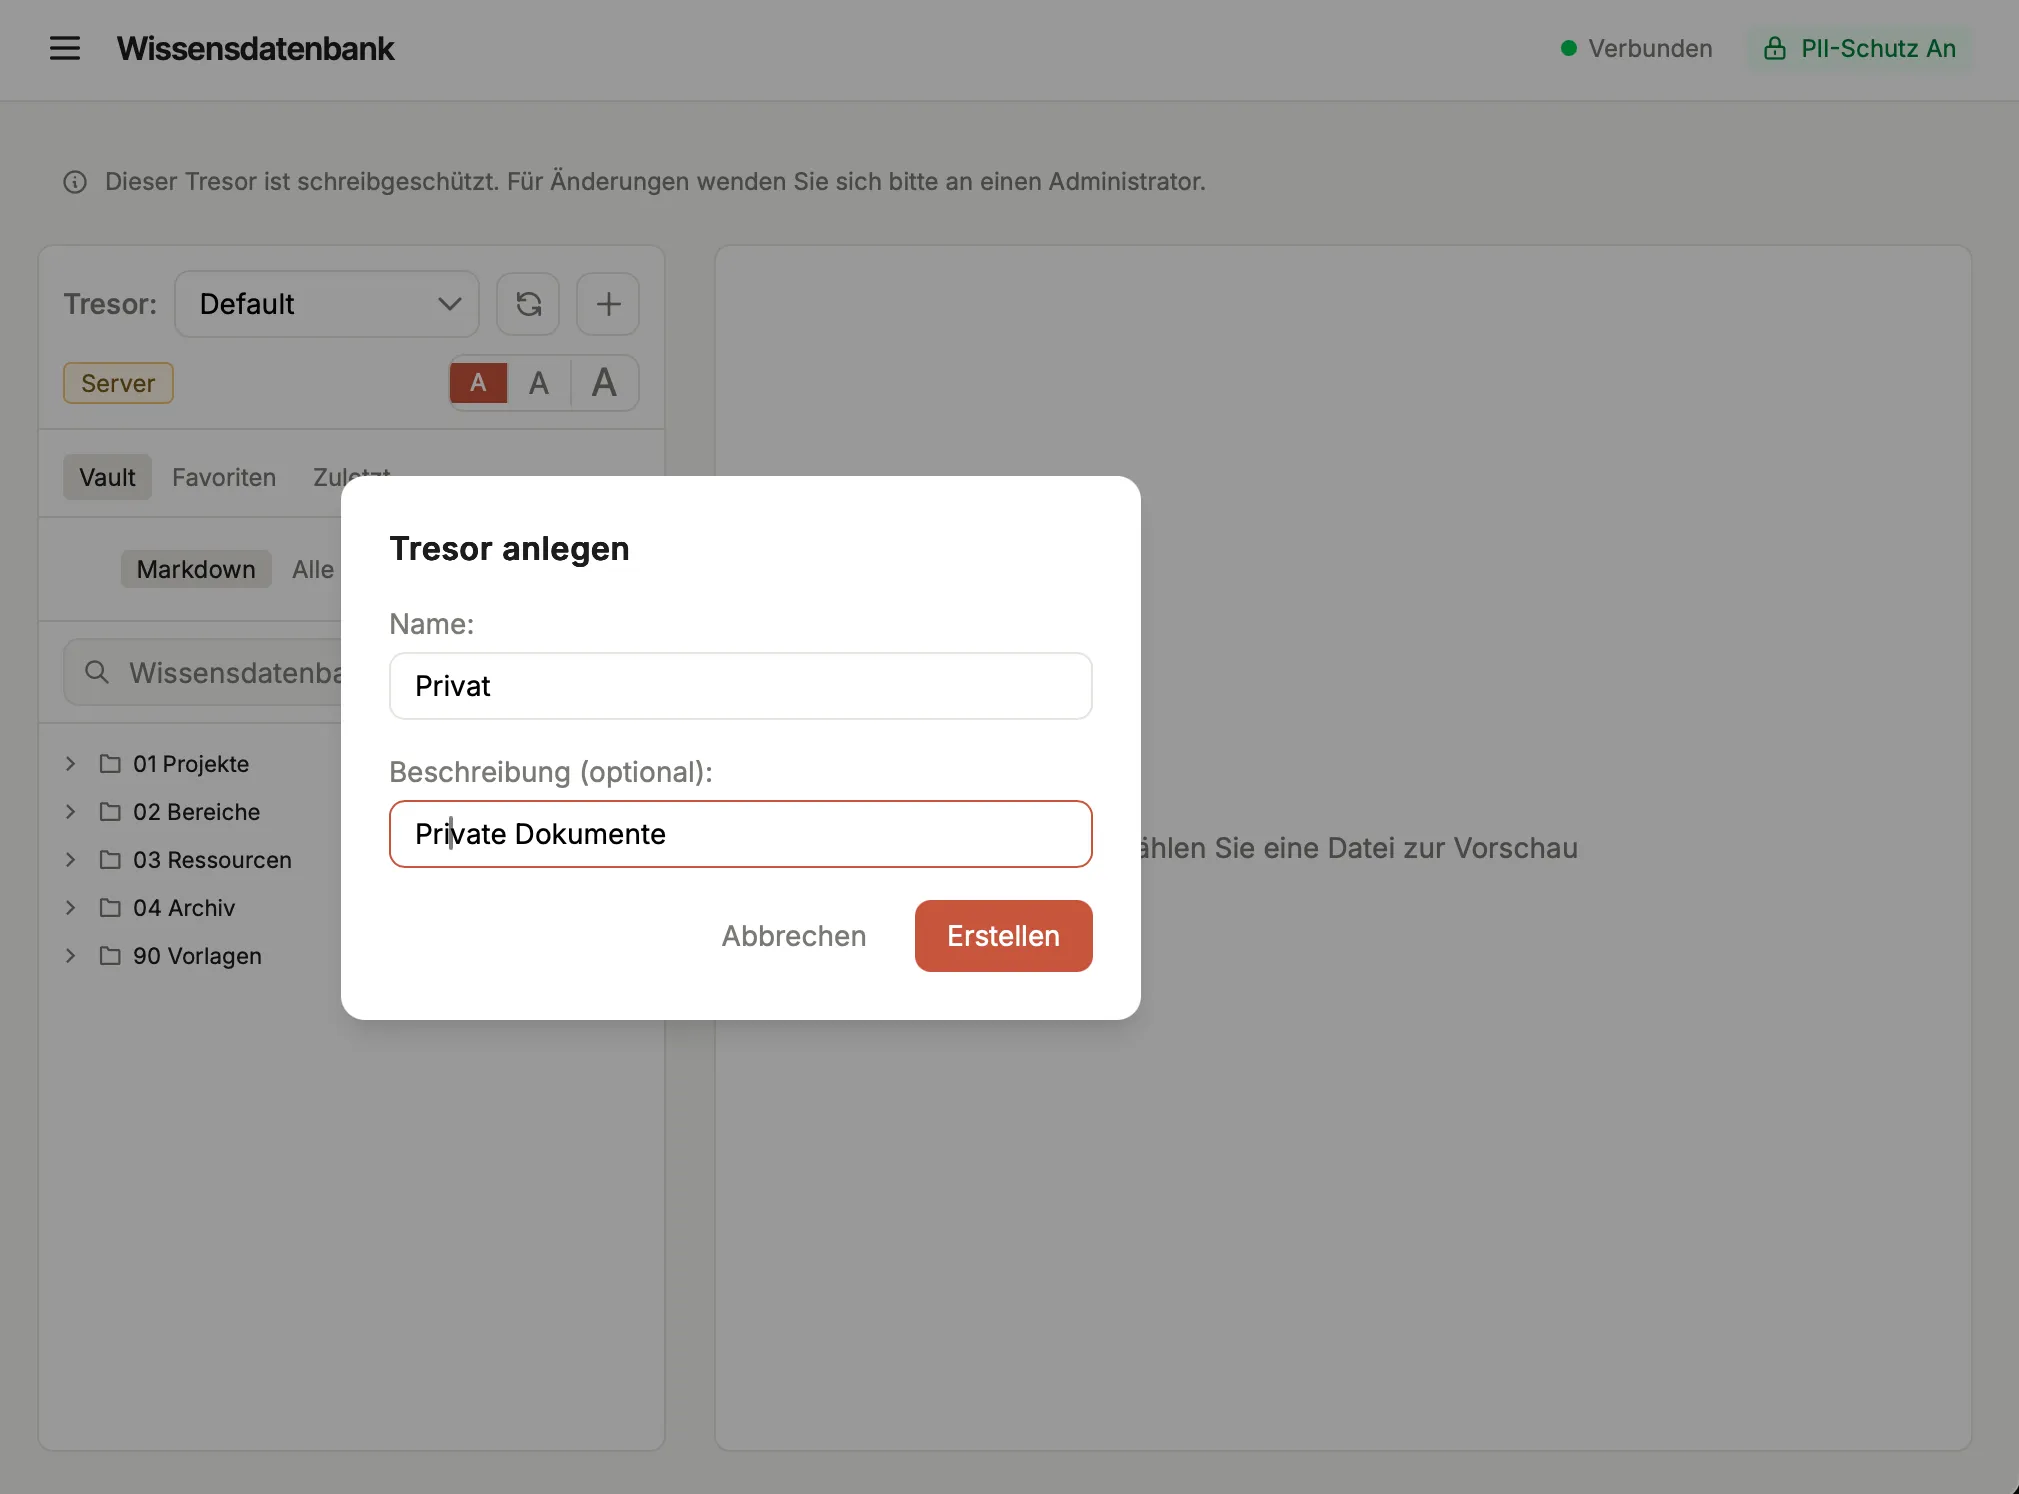The image size is (2019, 1494).
Task: Click the 02 Bereiche label
Action: click(196, 812)
